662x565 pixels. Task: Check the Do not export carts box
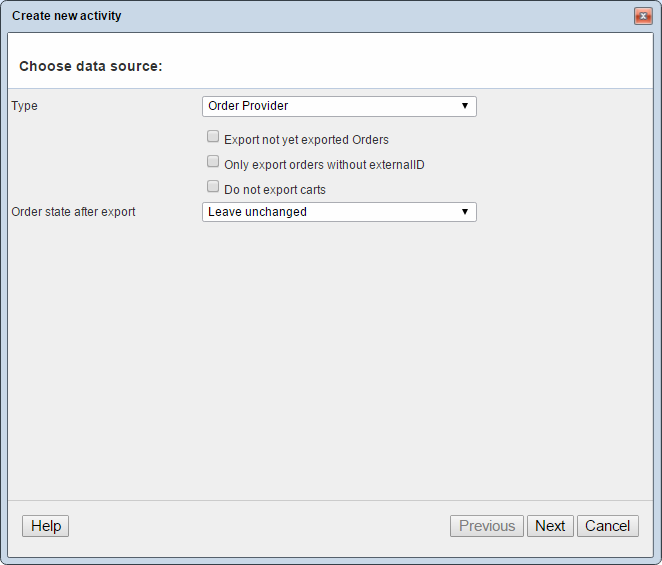click(213, 187)
